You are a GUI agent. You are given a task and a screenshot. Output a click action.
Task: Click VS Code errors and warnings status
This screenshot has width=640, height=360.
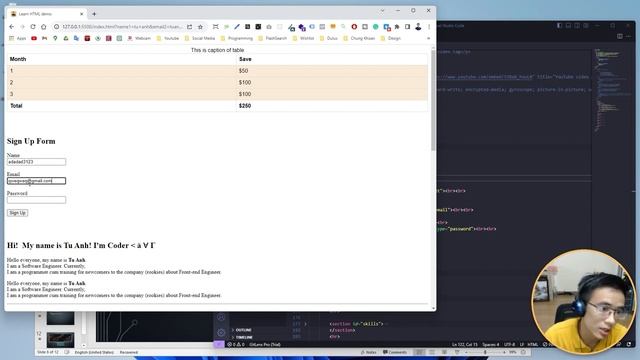pos(236,344)
